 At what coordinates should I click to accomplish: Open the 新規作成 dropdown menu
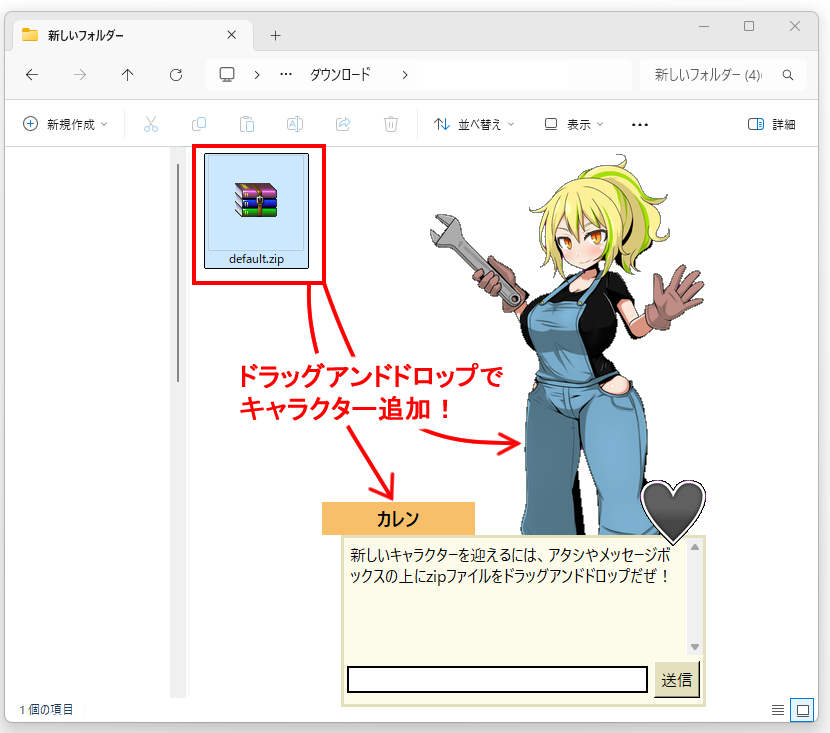65,124
